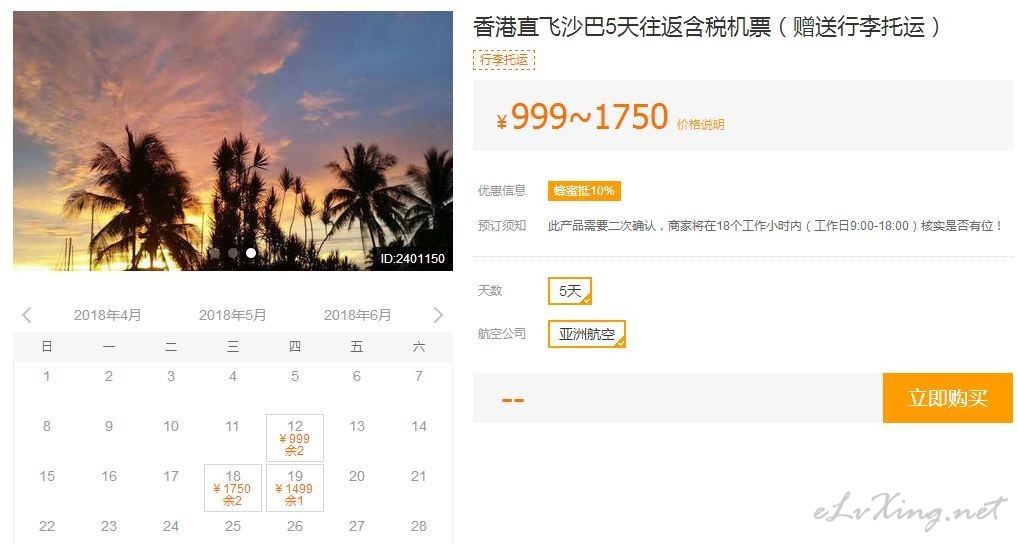Select April 12 priced ¥999
Viewport: 1018px width, 544px height.
point(295,438)
